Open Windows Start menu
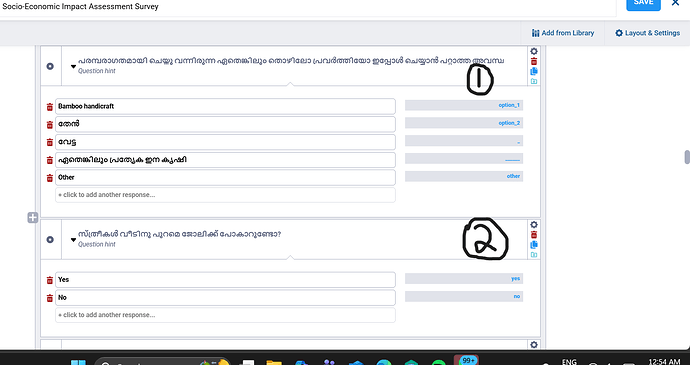690x365 pixels. (x=79, y=362)
